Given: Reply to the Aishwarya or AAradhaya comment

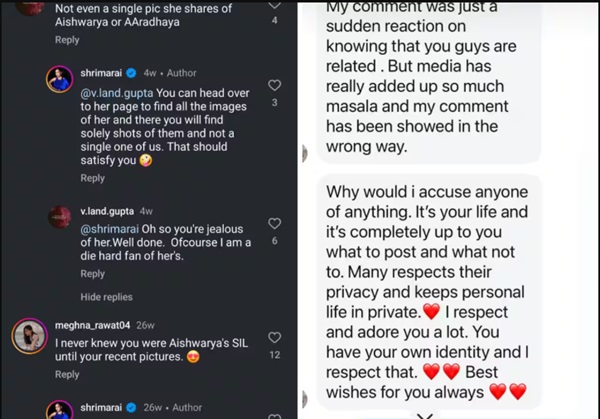Looking at the screenshot, I should pos(67,40).
